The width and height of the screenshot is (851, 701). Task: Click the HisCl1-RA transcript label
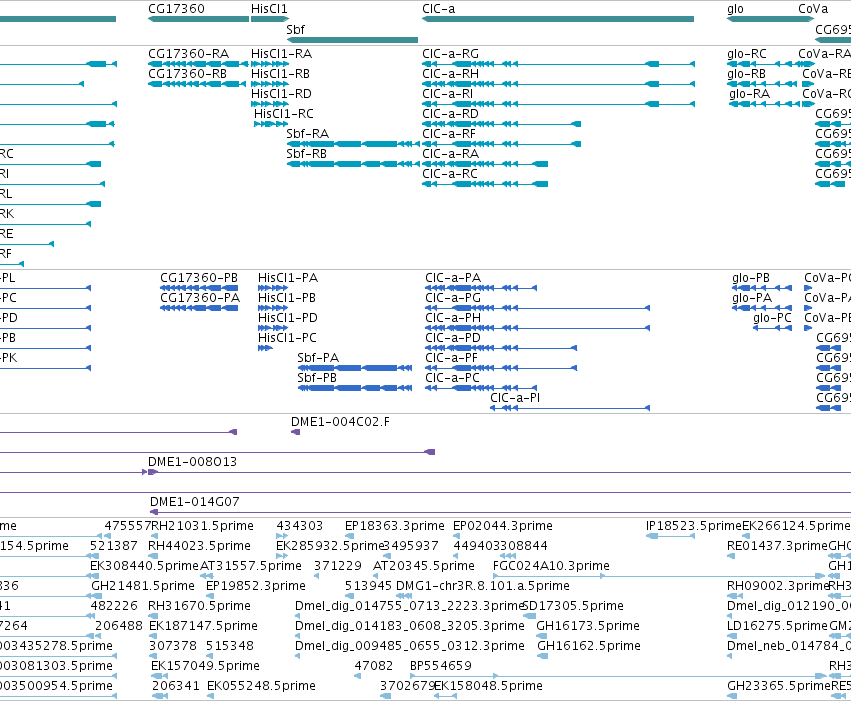tap(281, 54)
